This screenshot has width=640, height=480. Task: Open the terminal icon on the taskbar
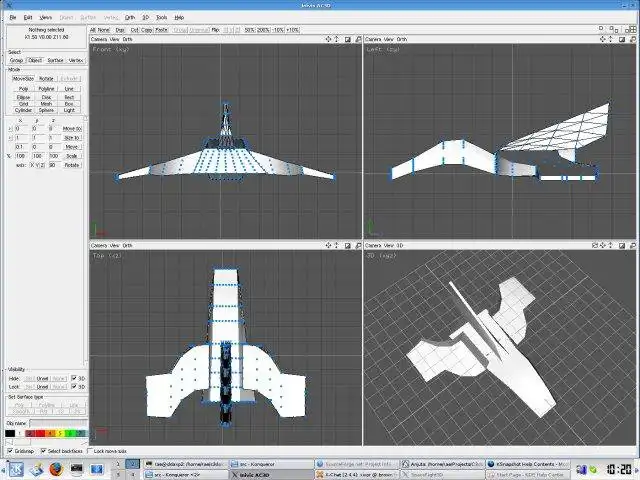pyautogui.click(x=76, y=468)
